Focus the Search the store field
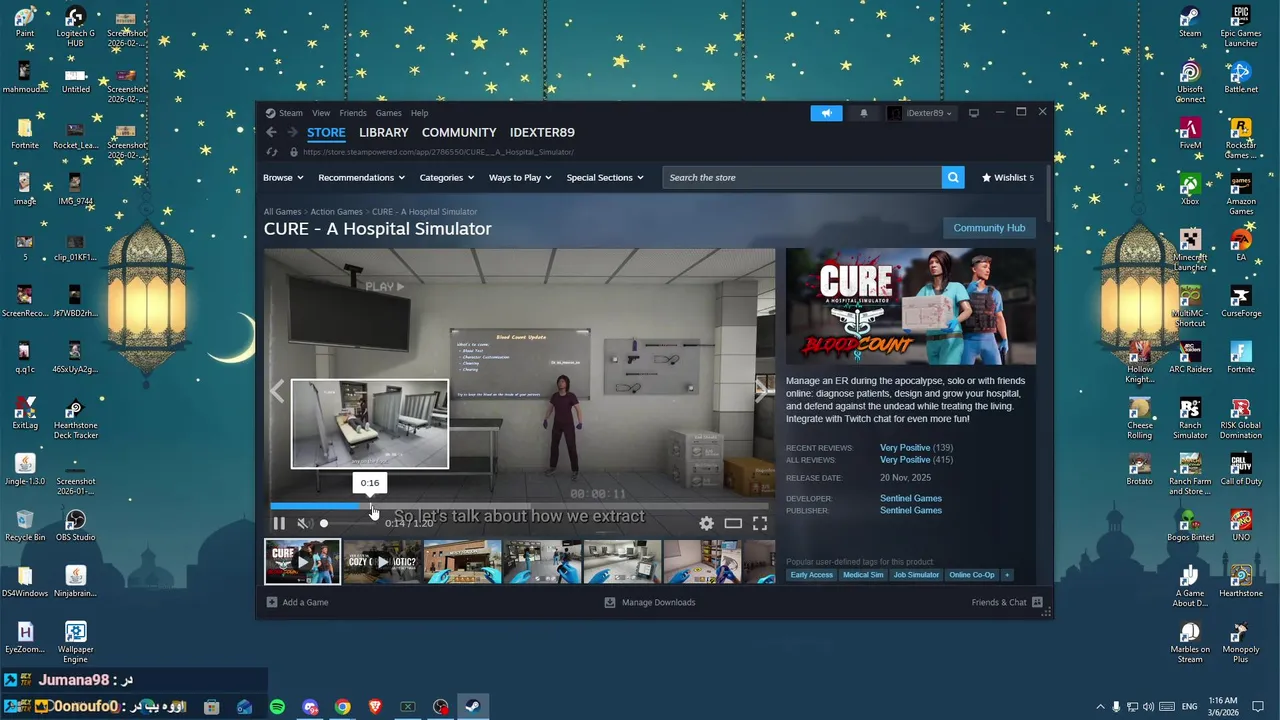This screenshot has height=720, width=1280. point(802,177)
